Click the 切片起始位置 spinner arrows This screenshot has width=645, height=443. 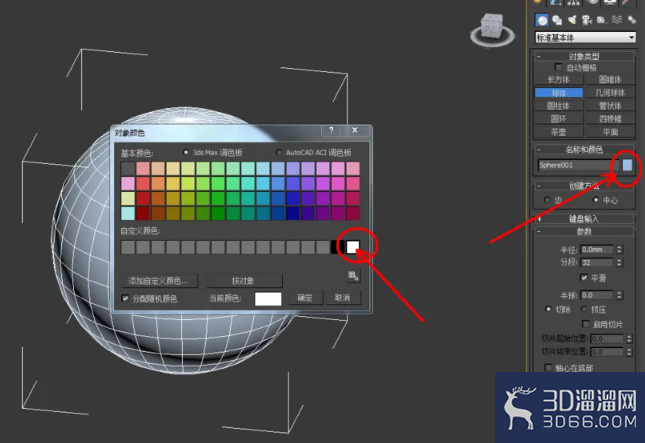tap(629, 339)
